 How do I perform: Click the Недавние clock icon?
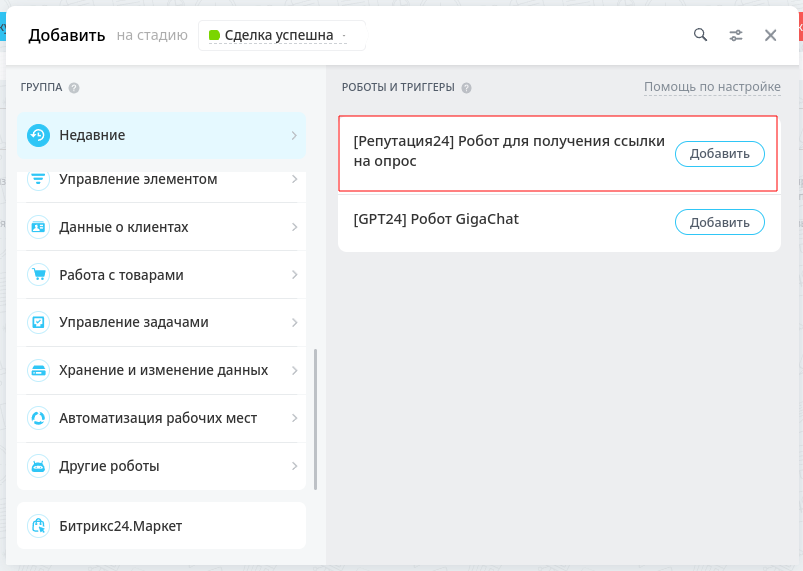[38, 135]
